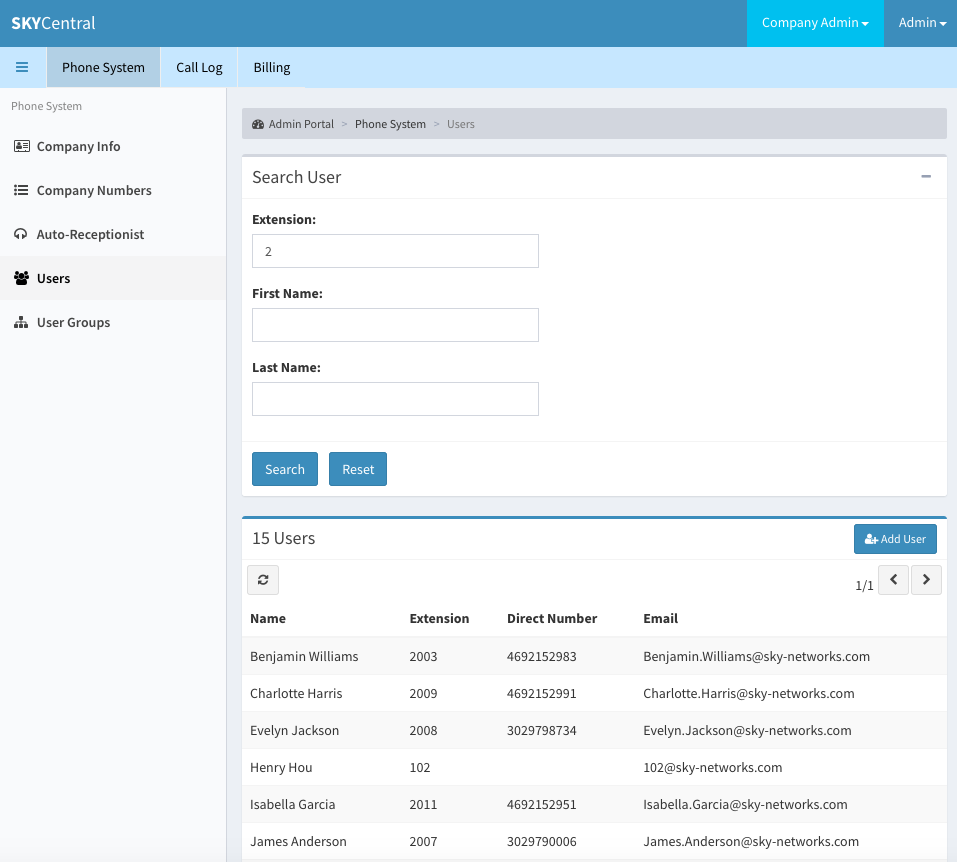
Task: Switch to the Call Log tab
Action: 199,67
